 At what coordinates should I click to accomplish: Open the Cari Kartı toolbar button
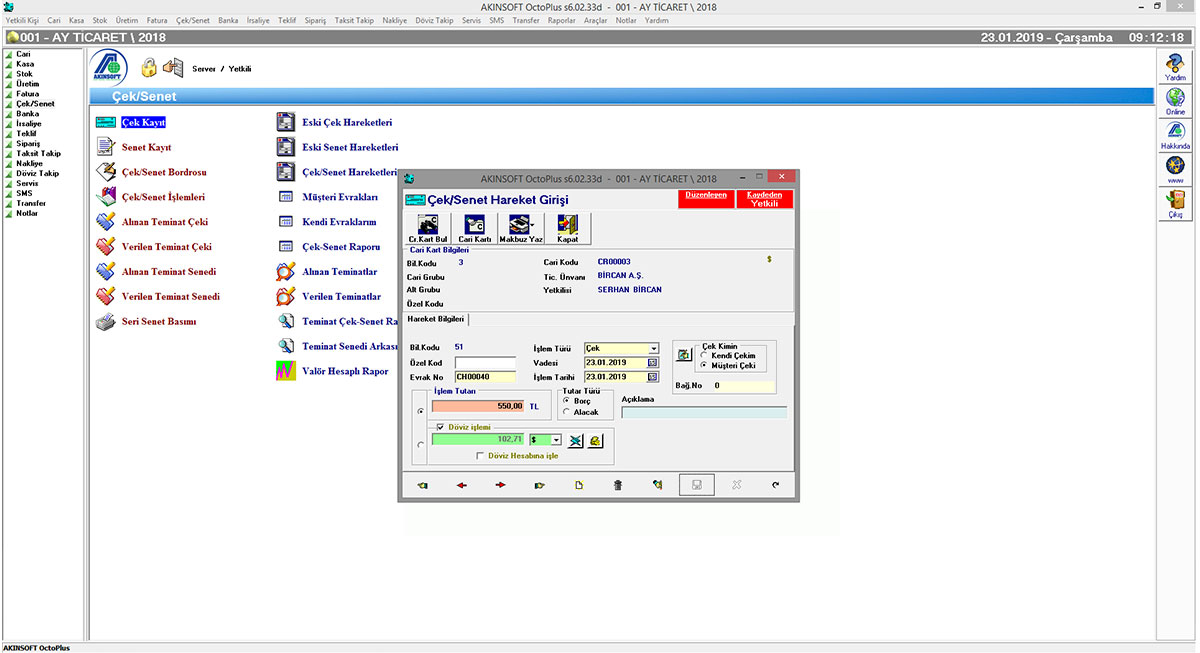(x=474, y=228)
